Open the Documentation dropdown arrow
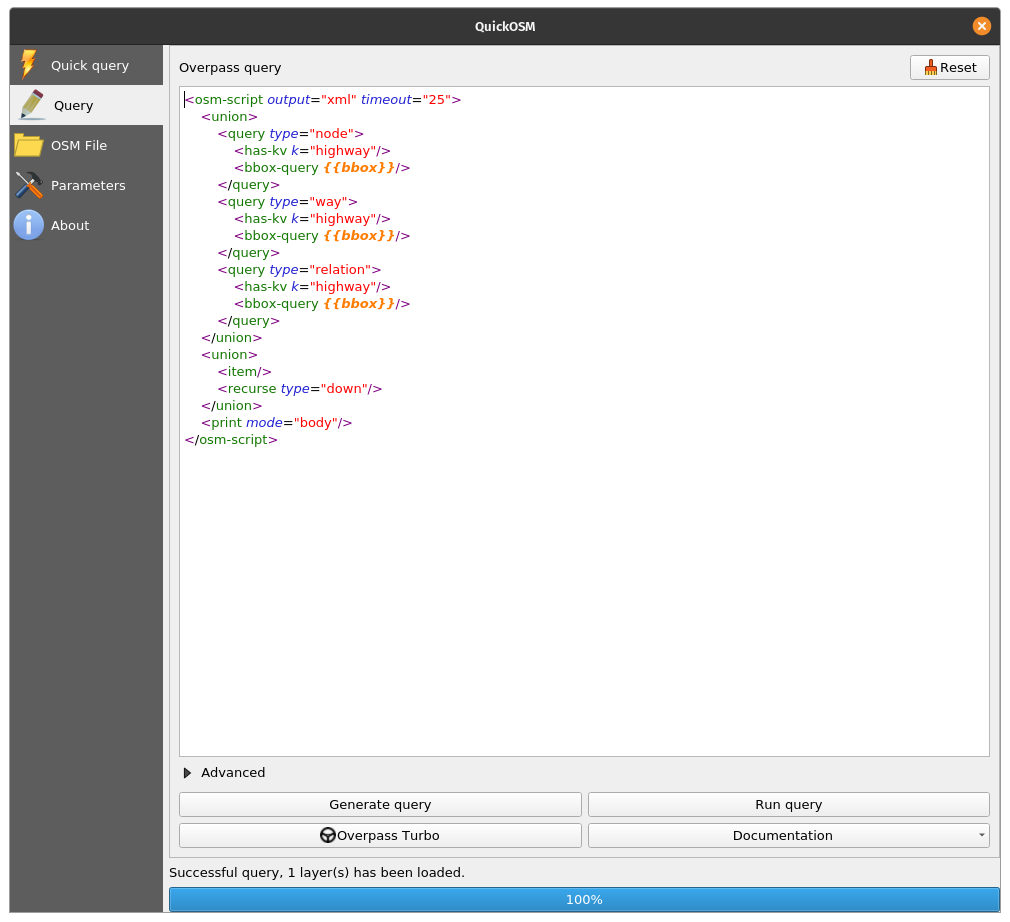The height and width of the screenshot is (922, 1010). tap(982, 835)
